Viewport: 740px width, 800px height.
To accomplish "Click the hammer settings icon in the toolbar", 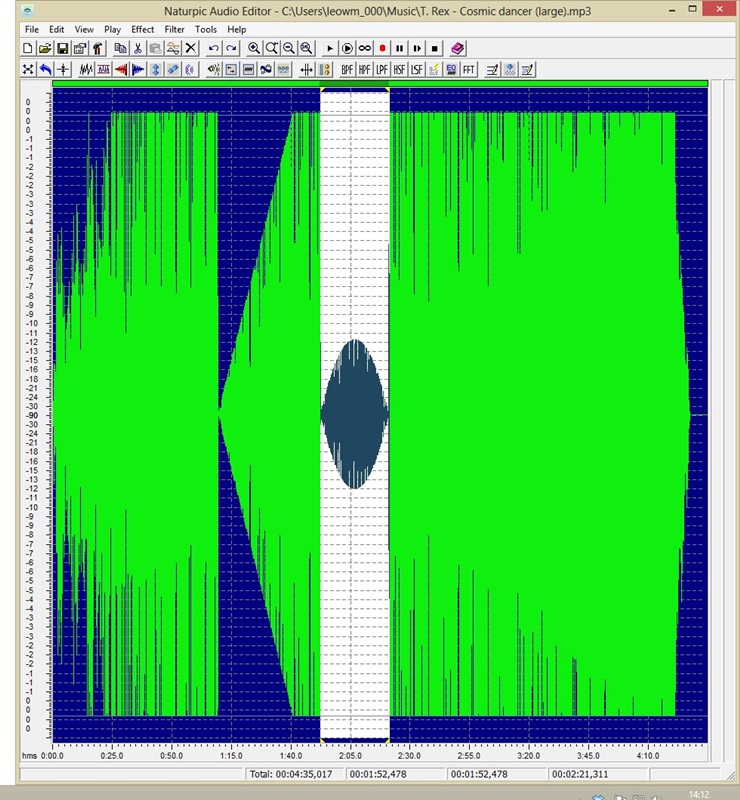I will click(97, 48).
